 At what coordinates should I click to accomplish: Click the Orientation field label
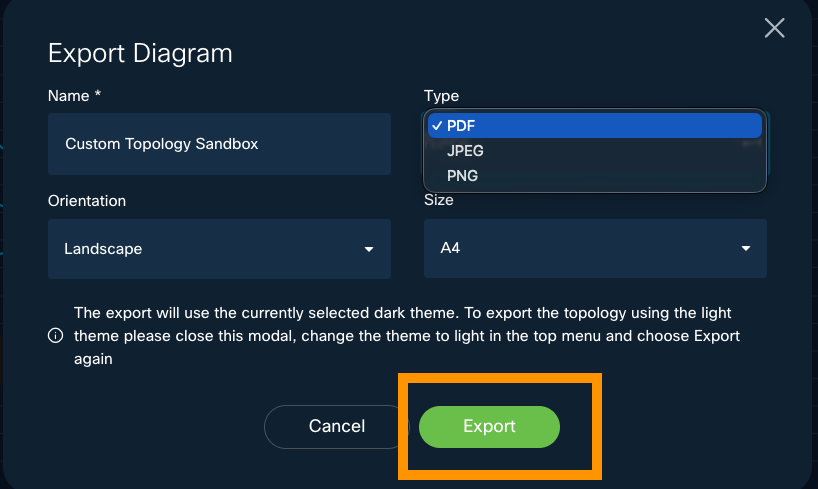87,201
